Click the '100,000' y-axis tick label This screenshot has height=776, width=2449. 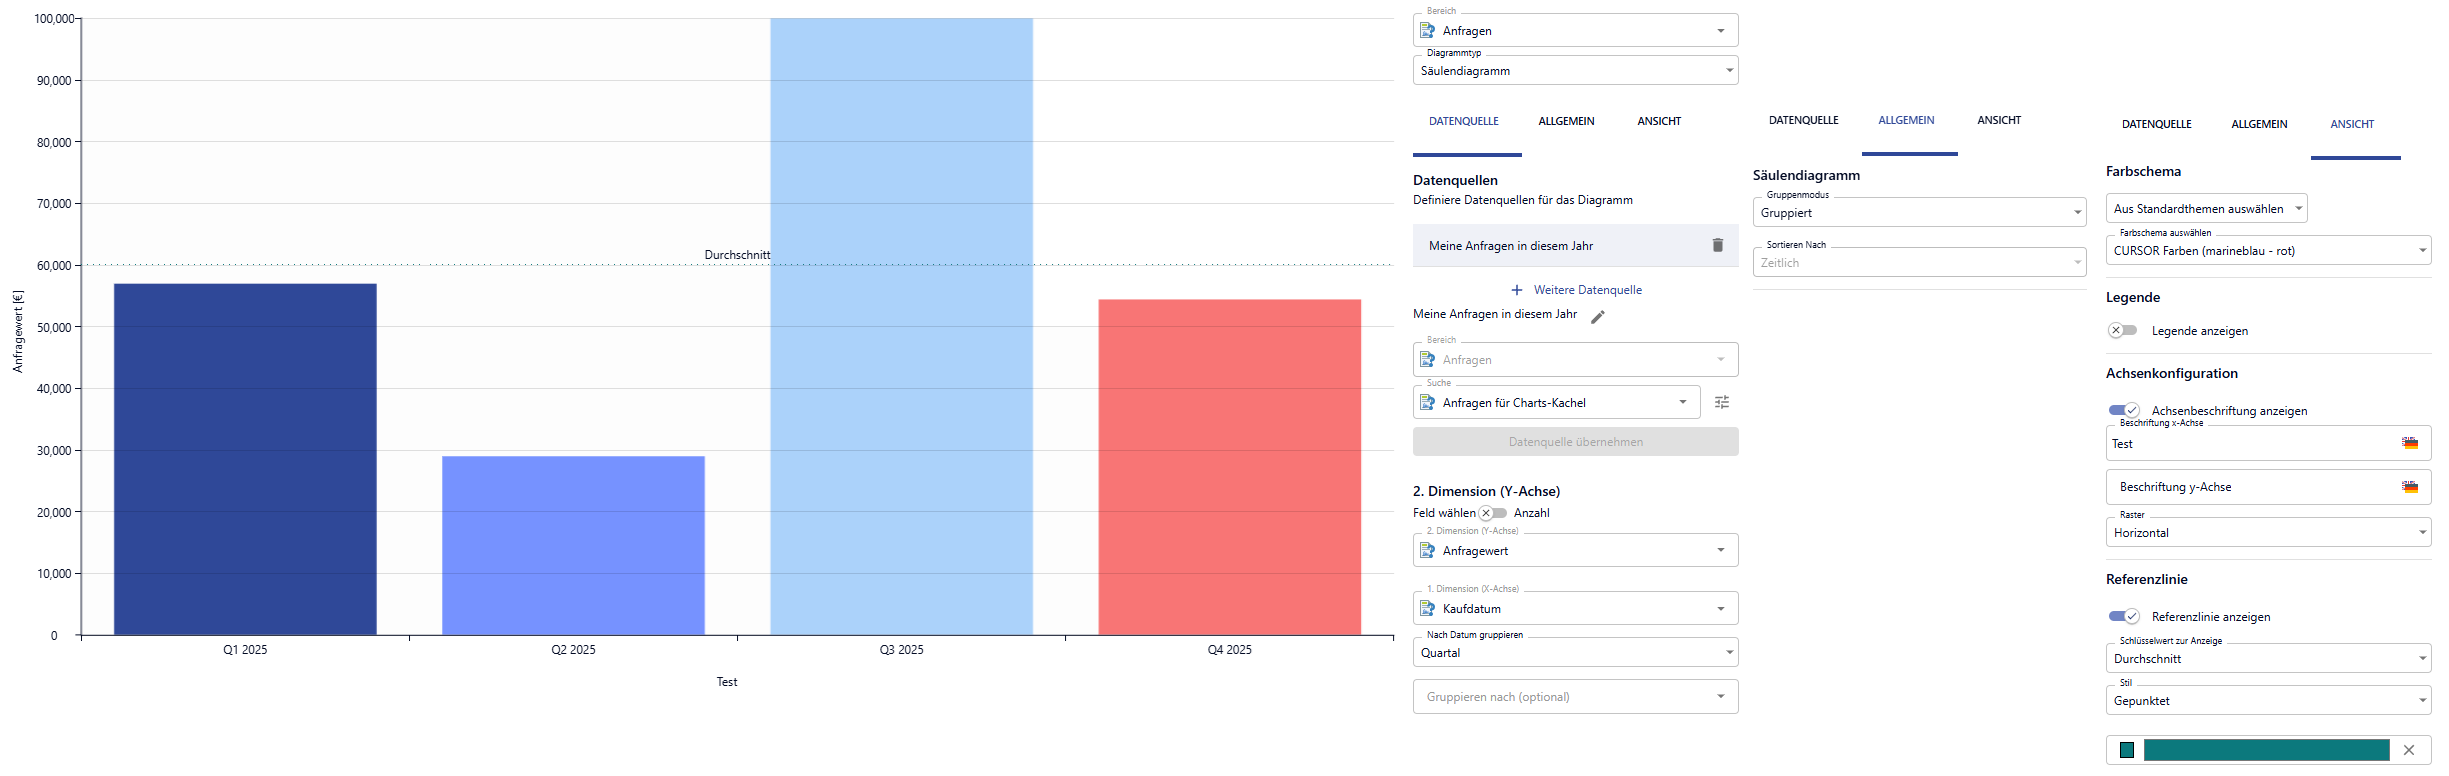tap(54, 19)
